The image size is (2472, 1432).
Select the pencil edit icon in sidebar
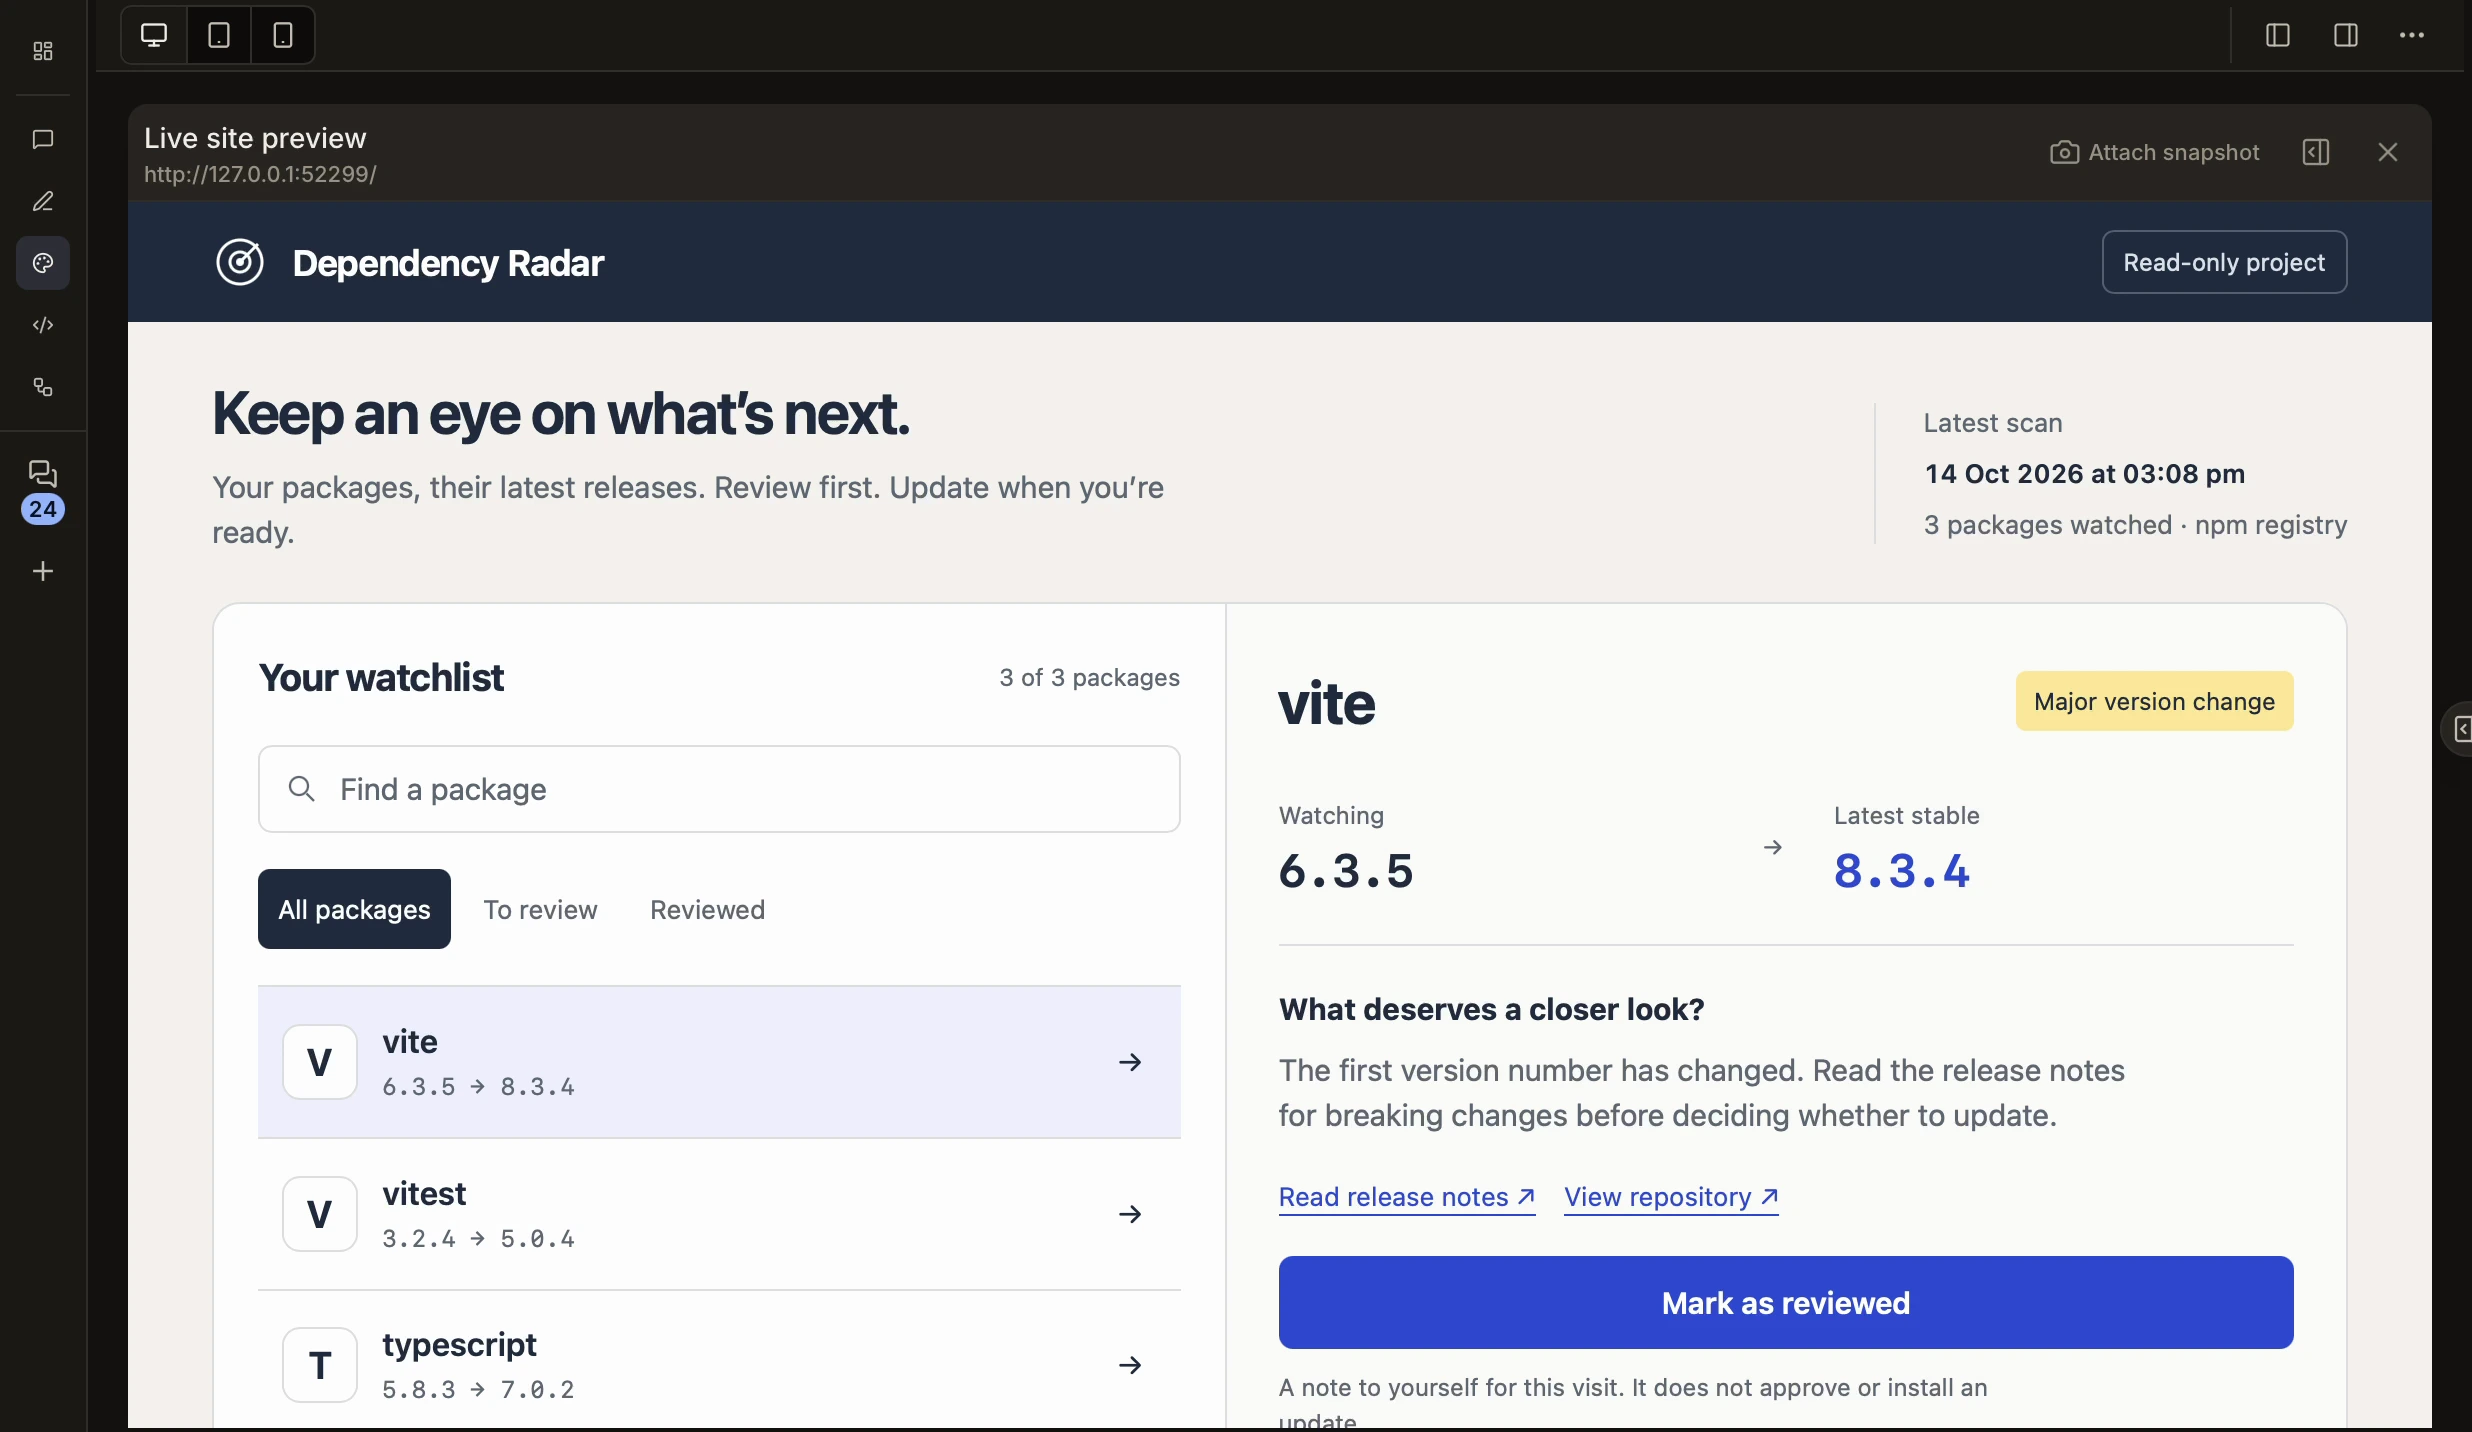point(43,201)
